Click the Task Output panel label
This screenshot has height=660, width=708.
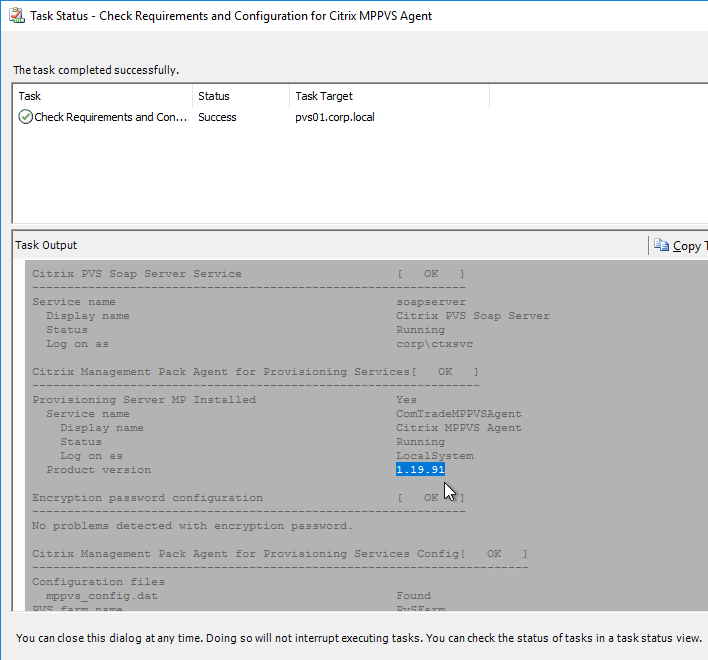46,245
